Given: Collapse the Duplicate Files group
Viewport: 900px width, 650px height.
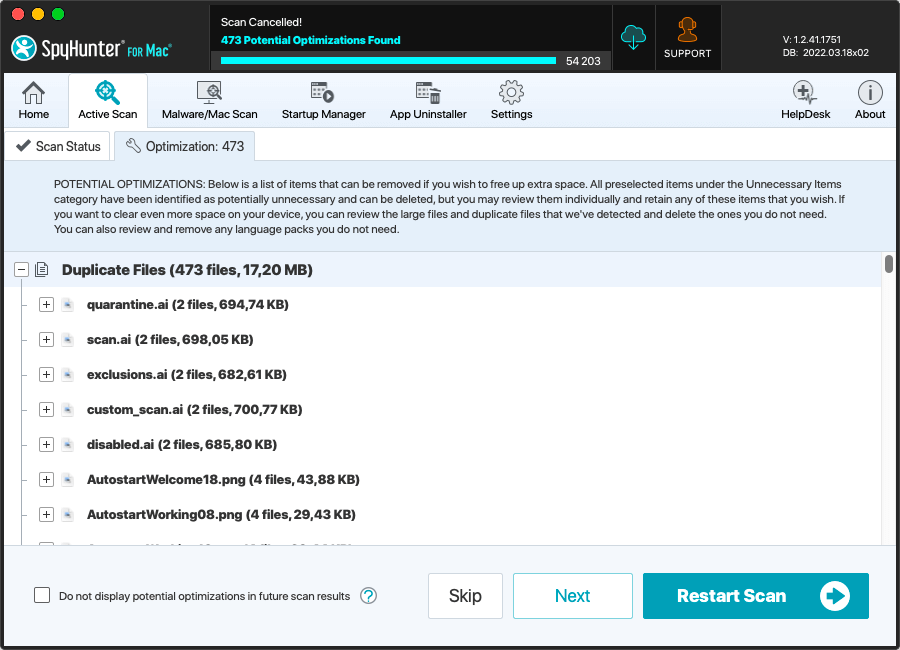Looking at the screenshot, I should 21,270.
